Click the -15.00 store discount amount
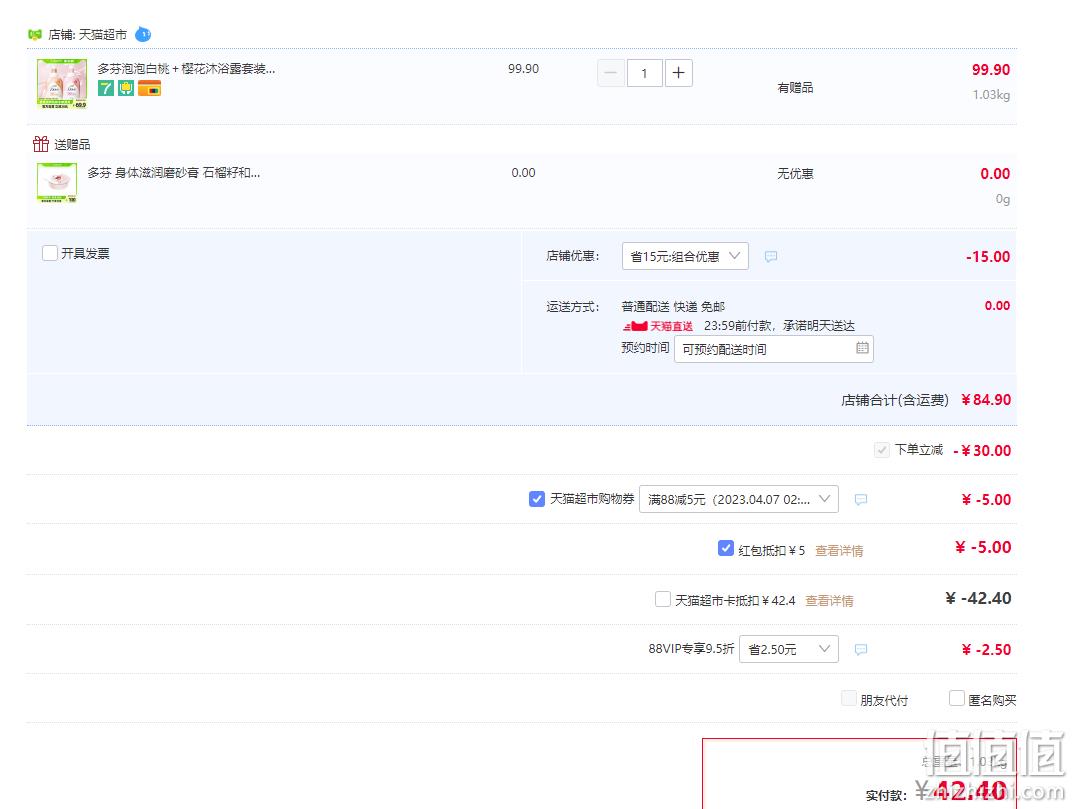The width and height of the screenshot is (1074, 809). click(x=988, y=257)
